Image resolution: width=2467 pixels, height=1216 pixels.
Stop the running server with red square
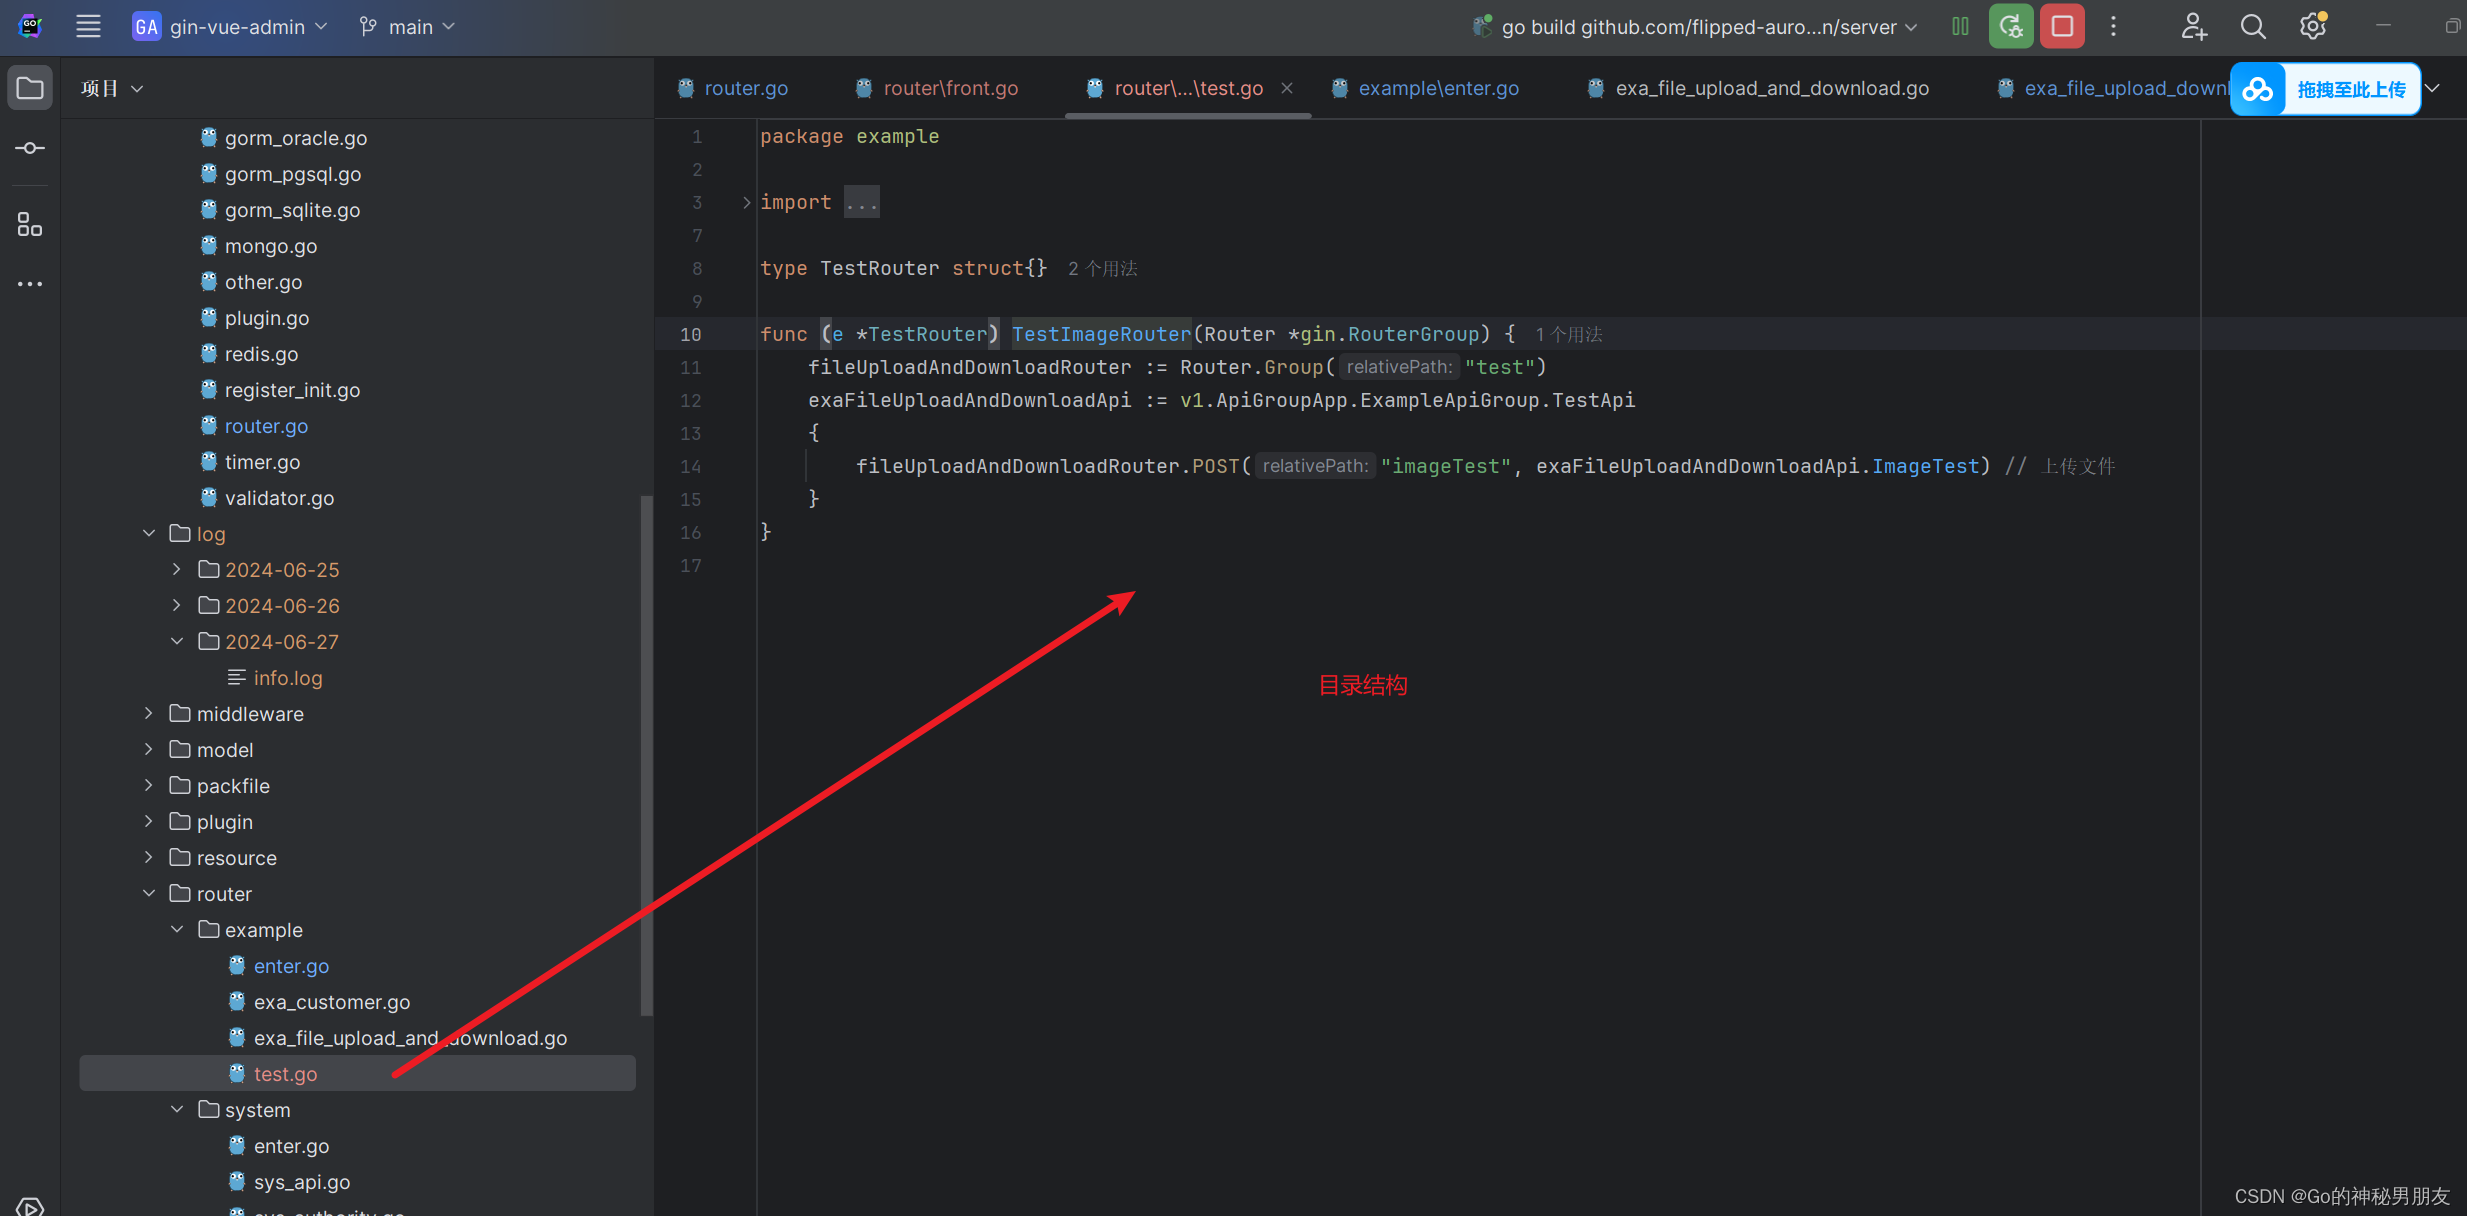pos(2062,26)
